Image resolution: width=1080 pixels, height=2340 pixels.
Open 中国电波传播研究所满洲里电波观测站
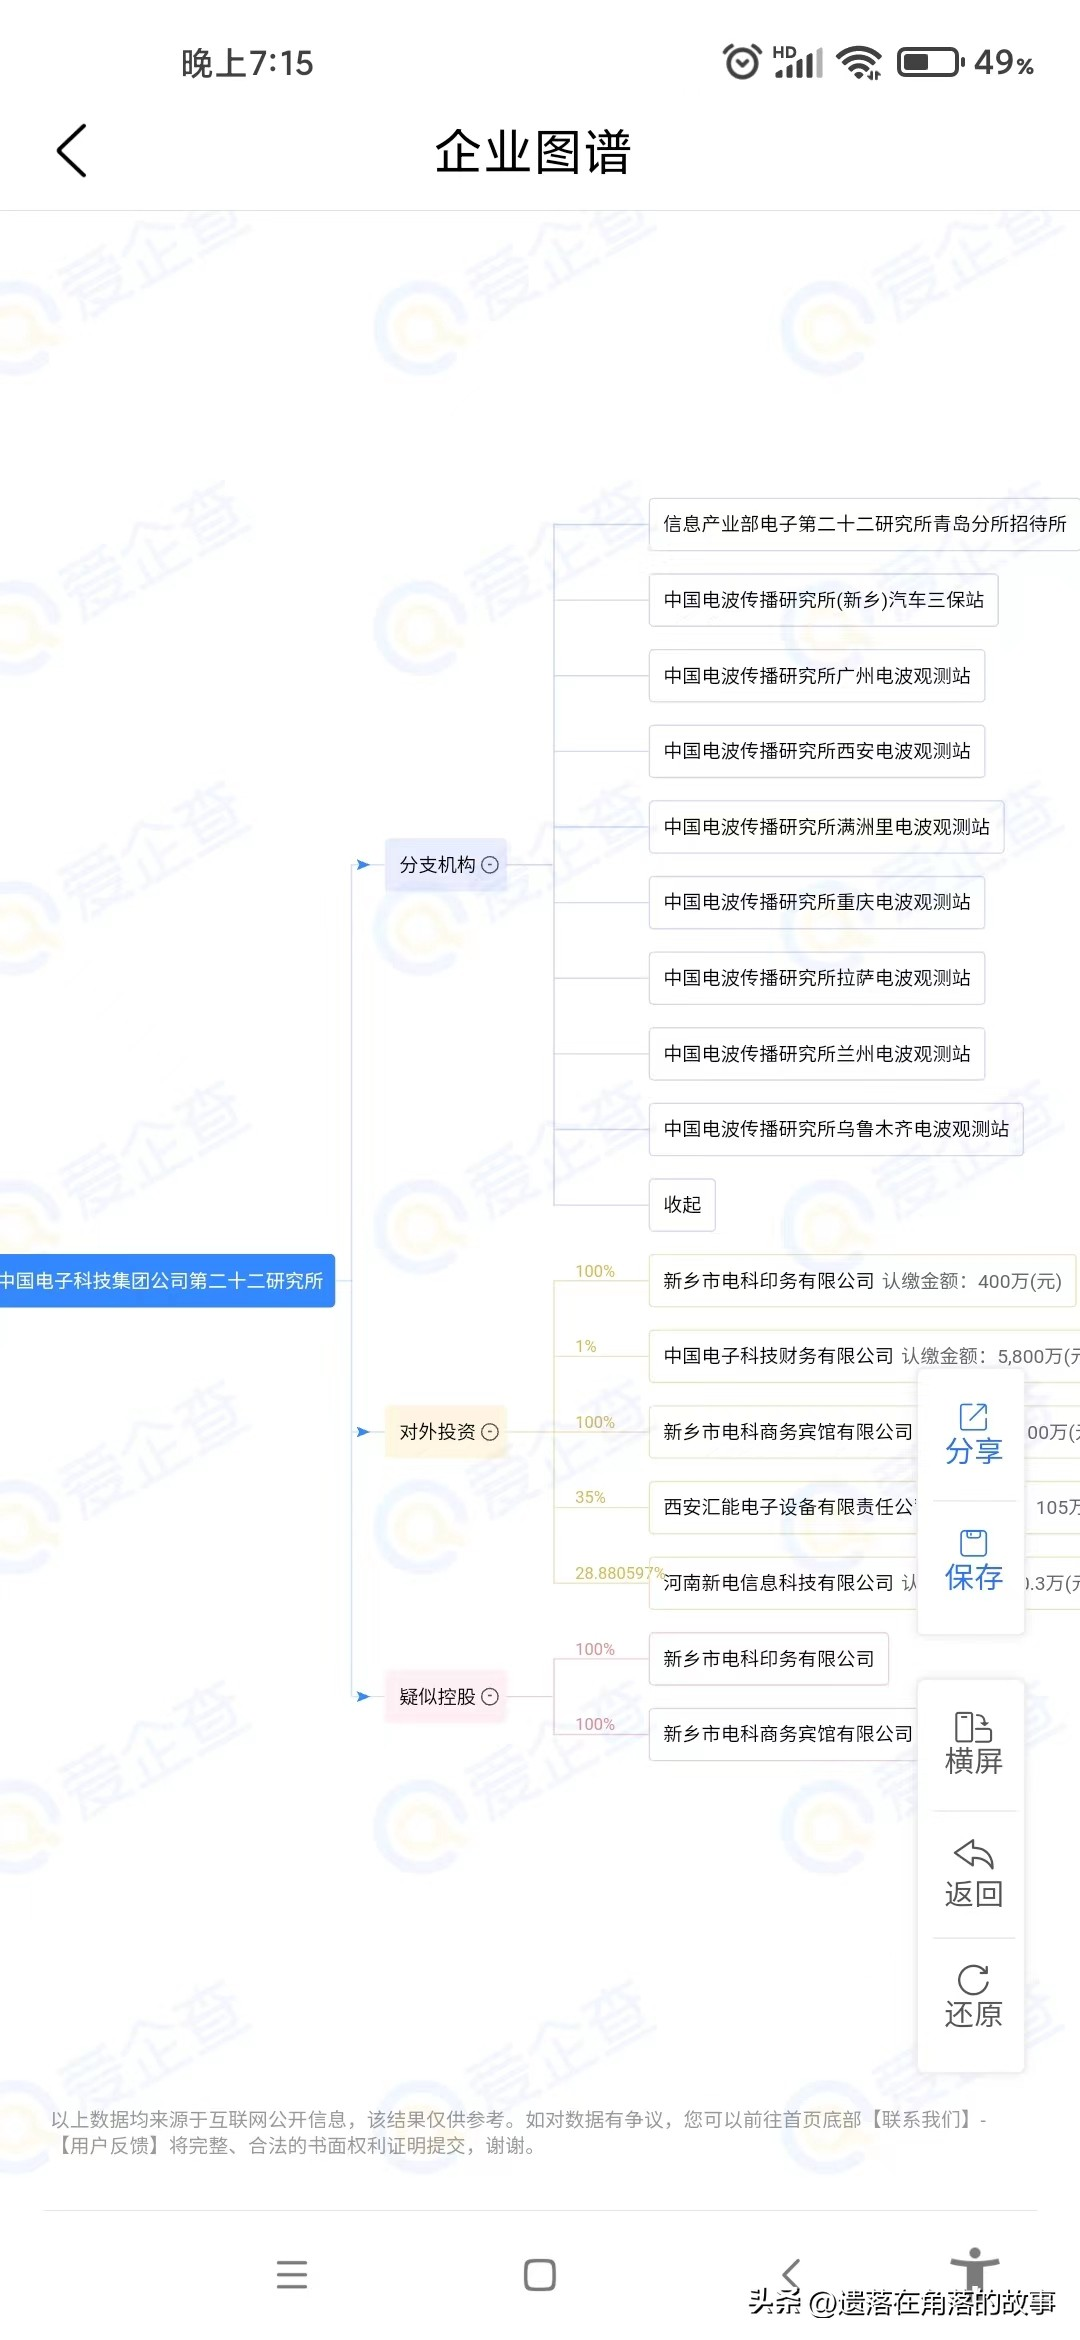coord(826,827)
